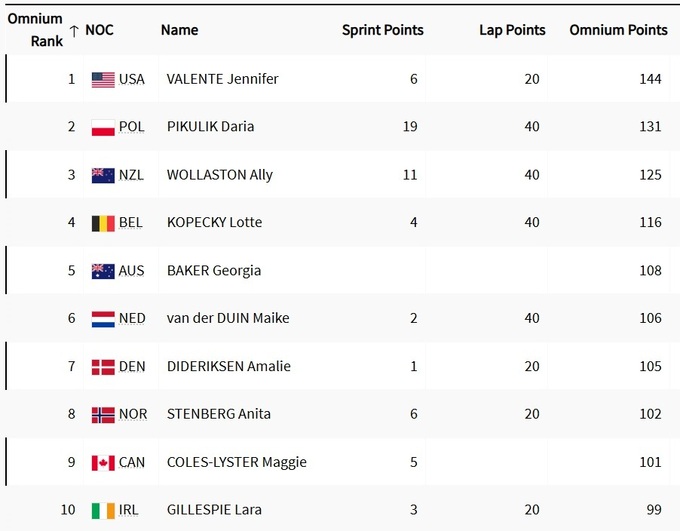This screenshot has height=531, width=680.
Task: Sort by Omnium Rank ascending arrow
Action: tap(74, 31)
